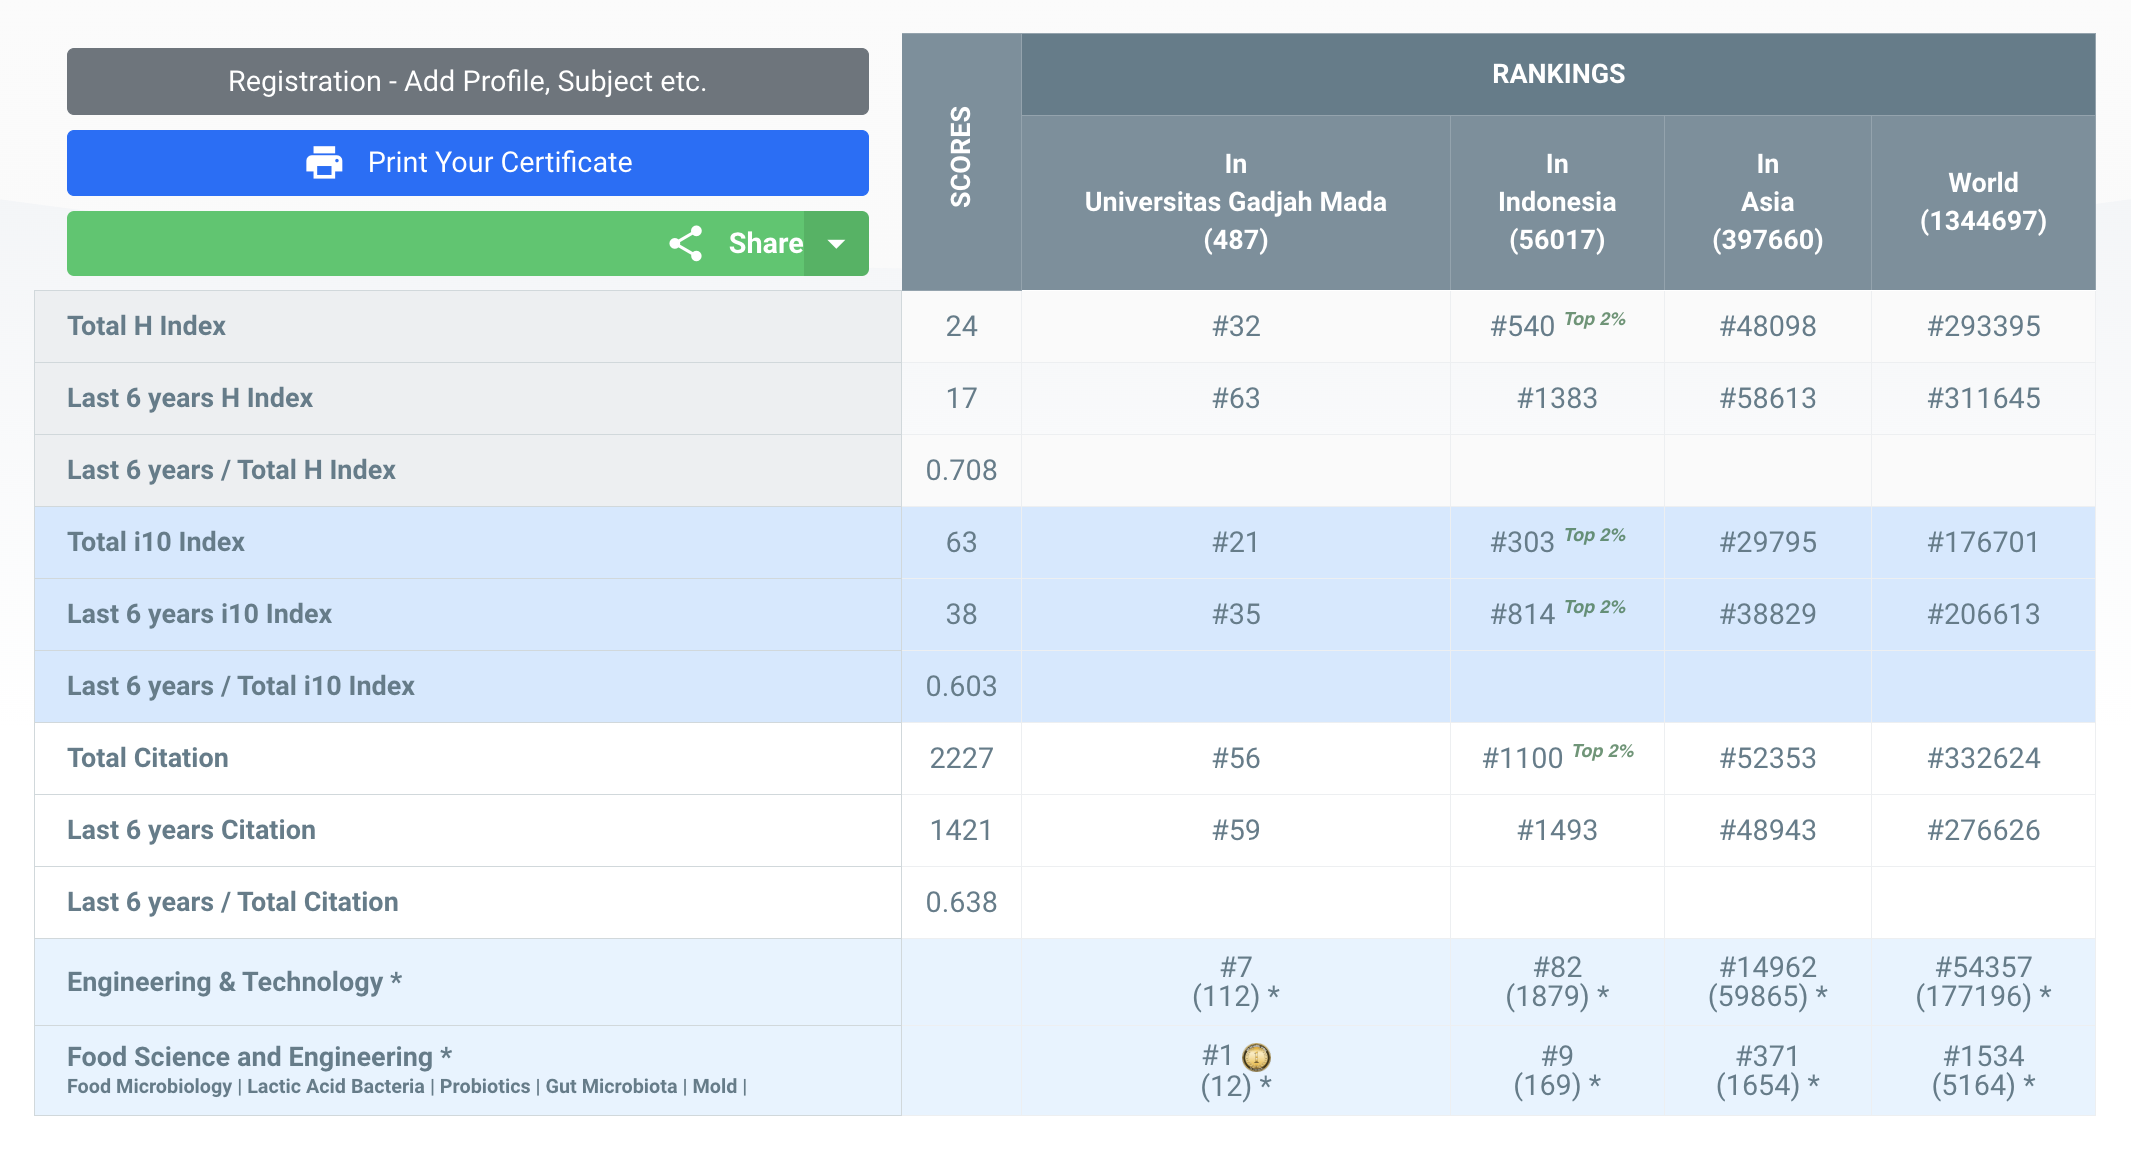Open the Lactic Acid Bacteria keyword
The height and width of the screenshot is (1155, 2131).
335,1086
